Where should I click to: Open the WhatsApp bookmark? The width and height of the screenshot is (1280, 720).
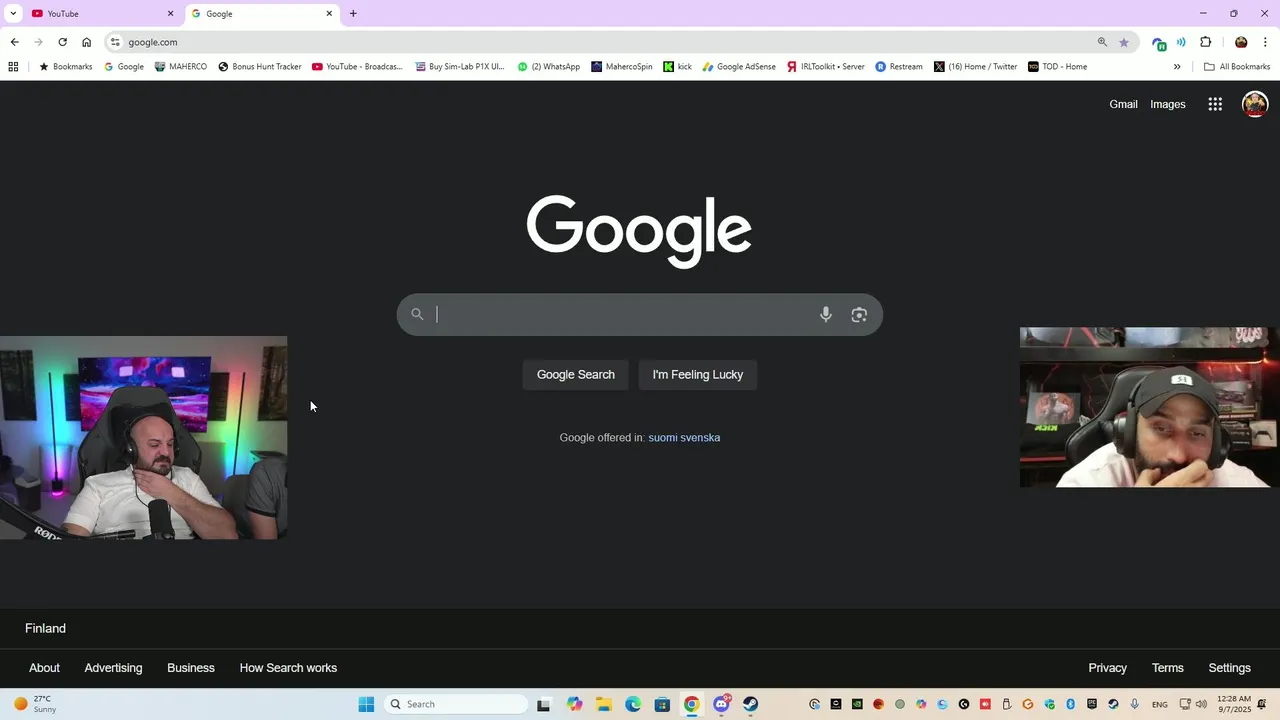549,67
